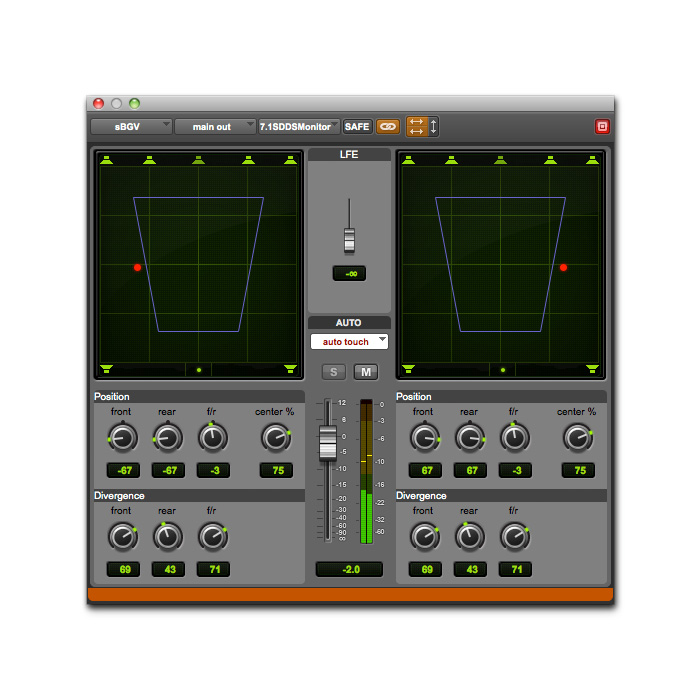
Task: Click left Divergence rear knob
Action: point(168,537)
